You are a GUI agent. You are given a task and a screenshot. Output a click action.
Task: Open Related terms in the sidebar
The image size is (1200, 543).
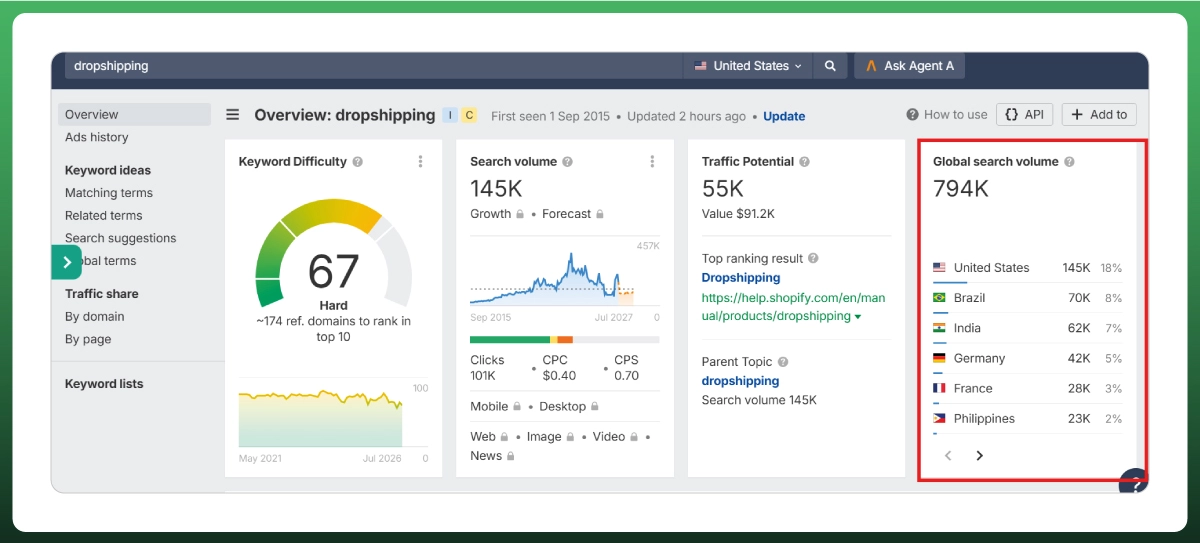click(x=104, y=215)
